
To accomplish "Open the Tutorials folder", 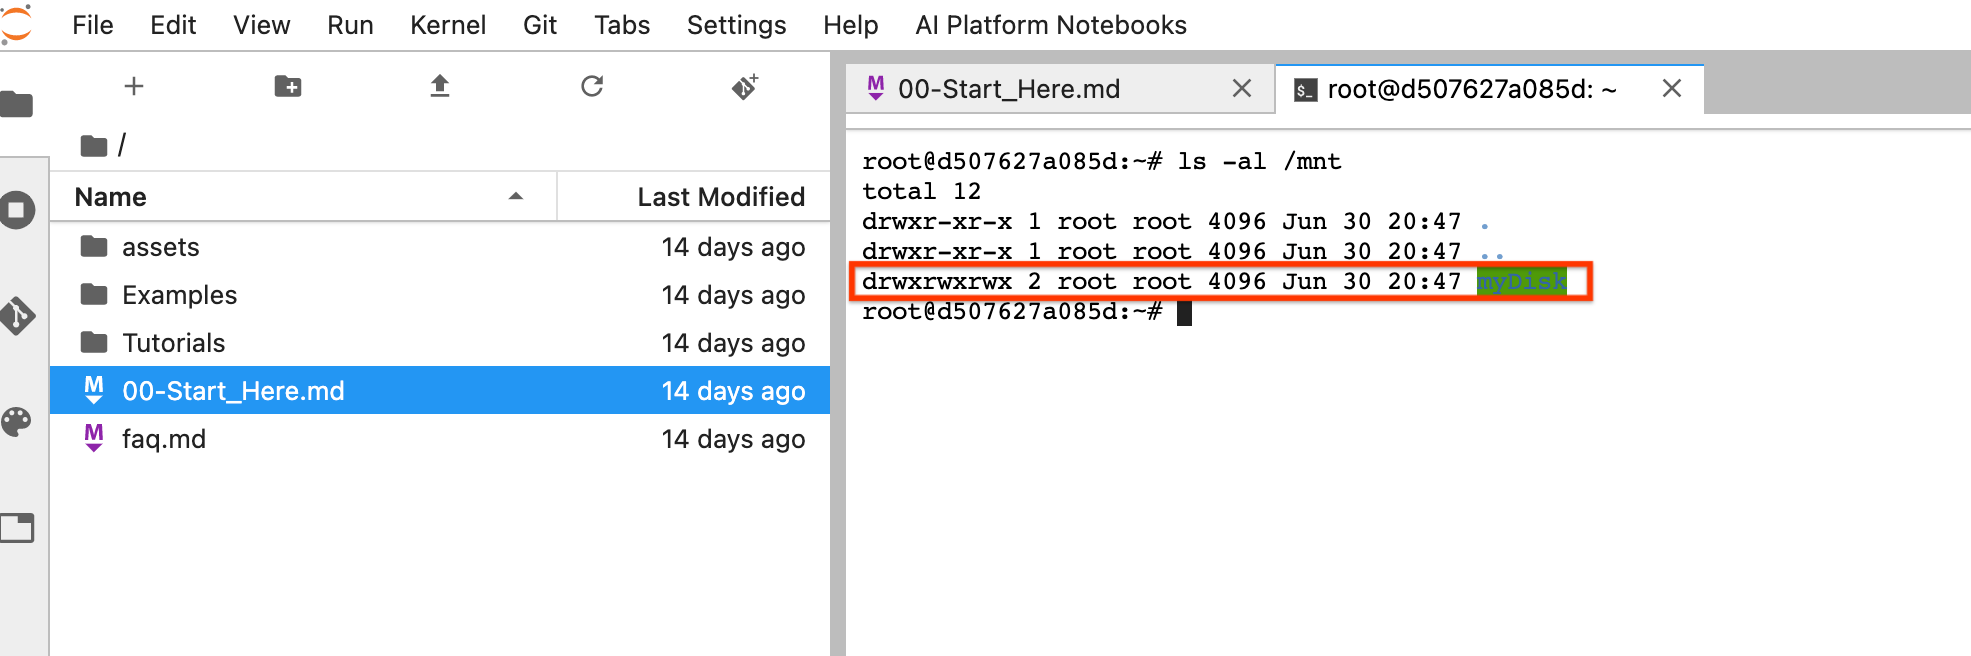I will point(173,343).
